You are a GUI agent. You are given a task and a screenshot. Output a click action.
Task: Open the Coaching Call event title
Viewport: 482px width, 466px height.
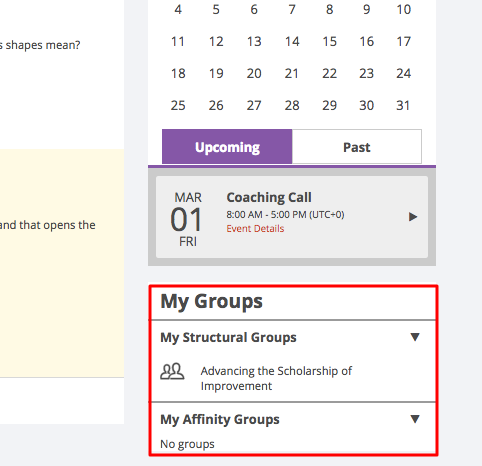pos(269,197)
